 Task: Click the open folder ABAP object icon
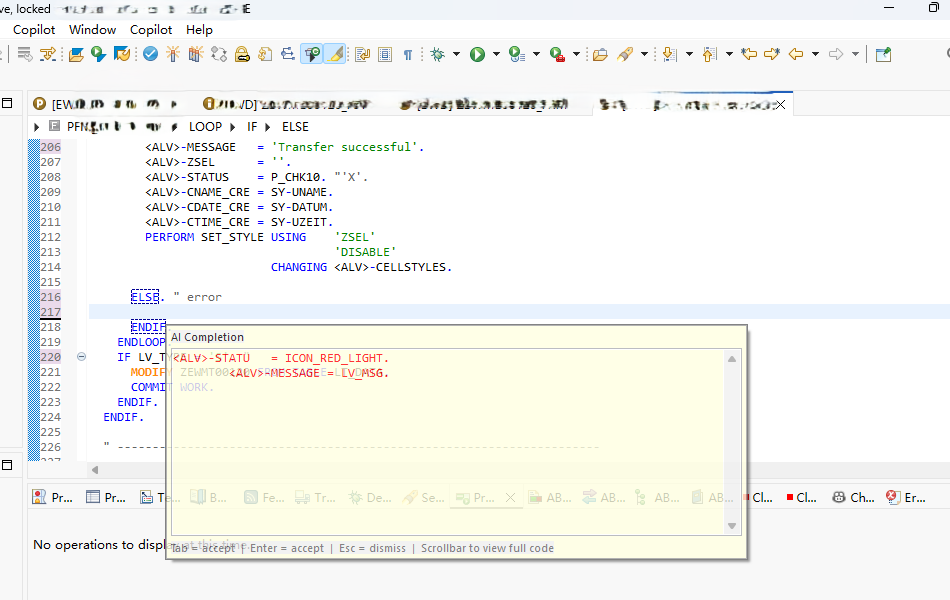click(76, 55)
